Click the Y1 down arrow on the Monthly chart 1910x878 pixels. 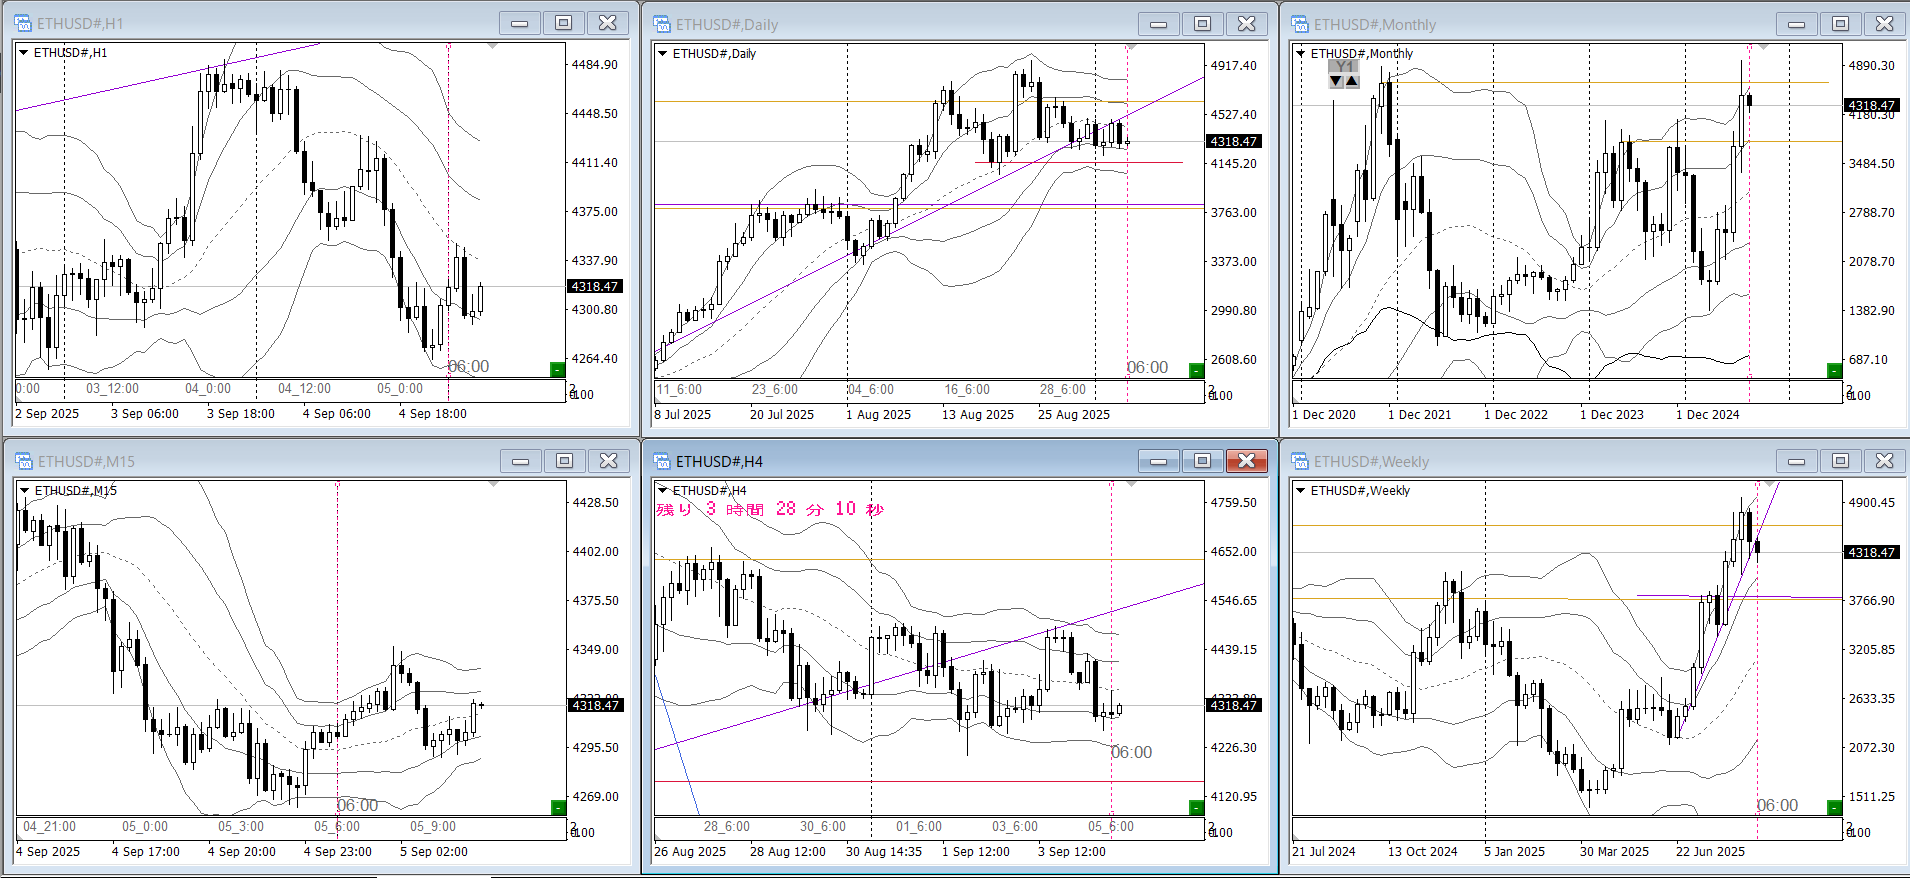click(x=1335, y=82)
